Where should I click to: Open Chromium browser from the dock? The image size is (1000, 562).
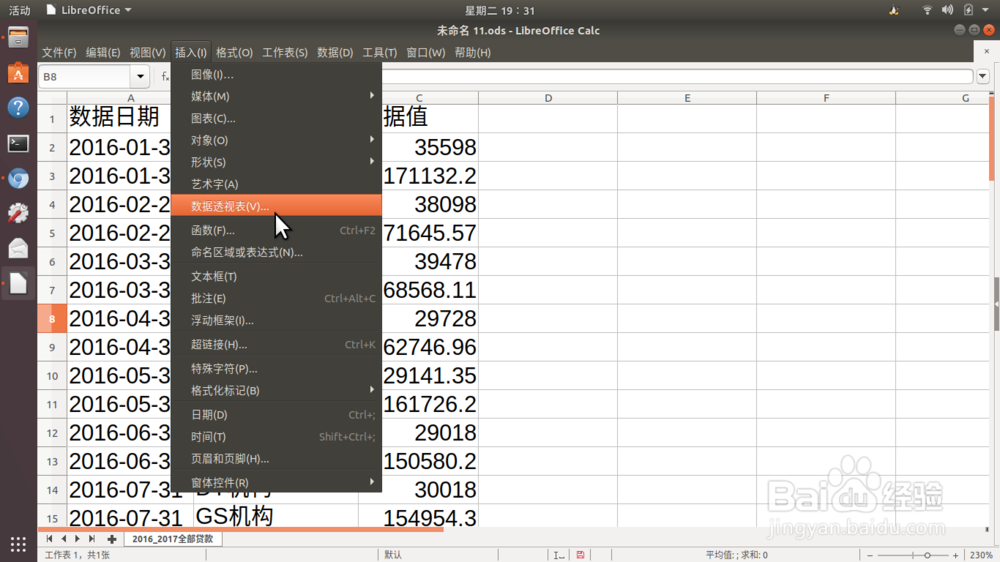(18, 179)
